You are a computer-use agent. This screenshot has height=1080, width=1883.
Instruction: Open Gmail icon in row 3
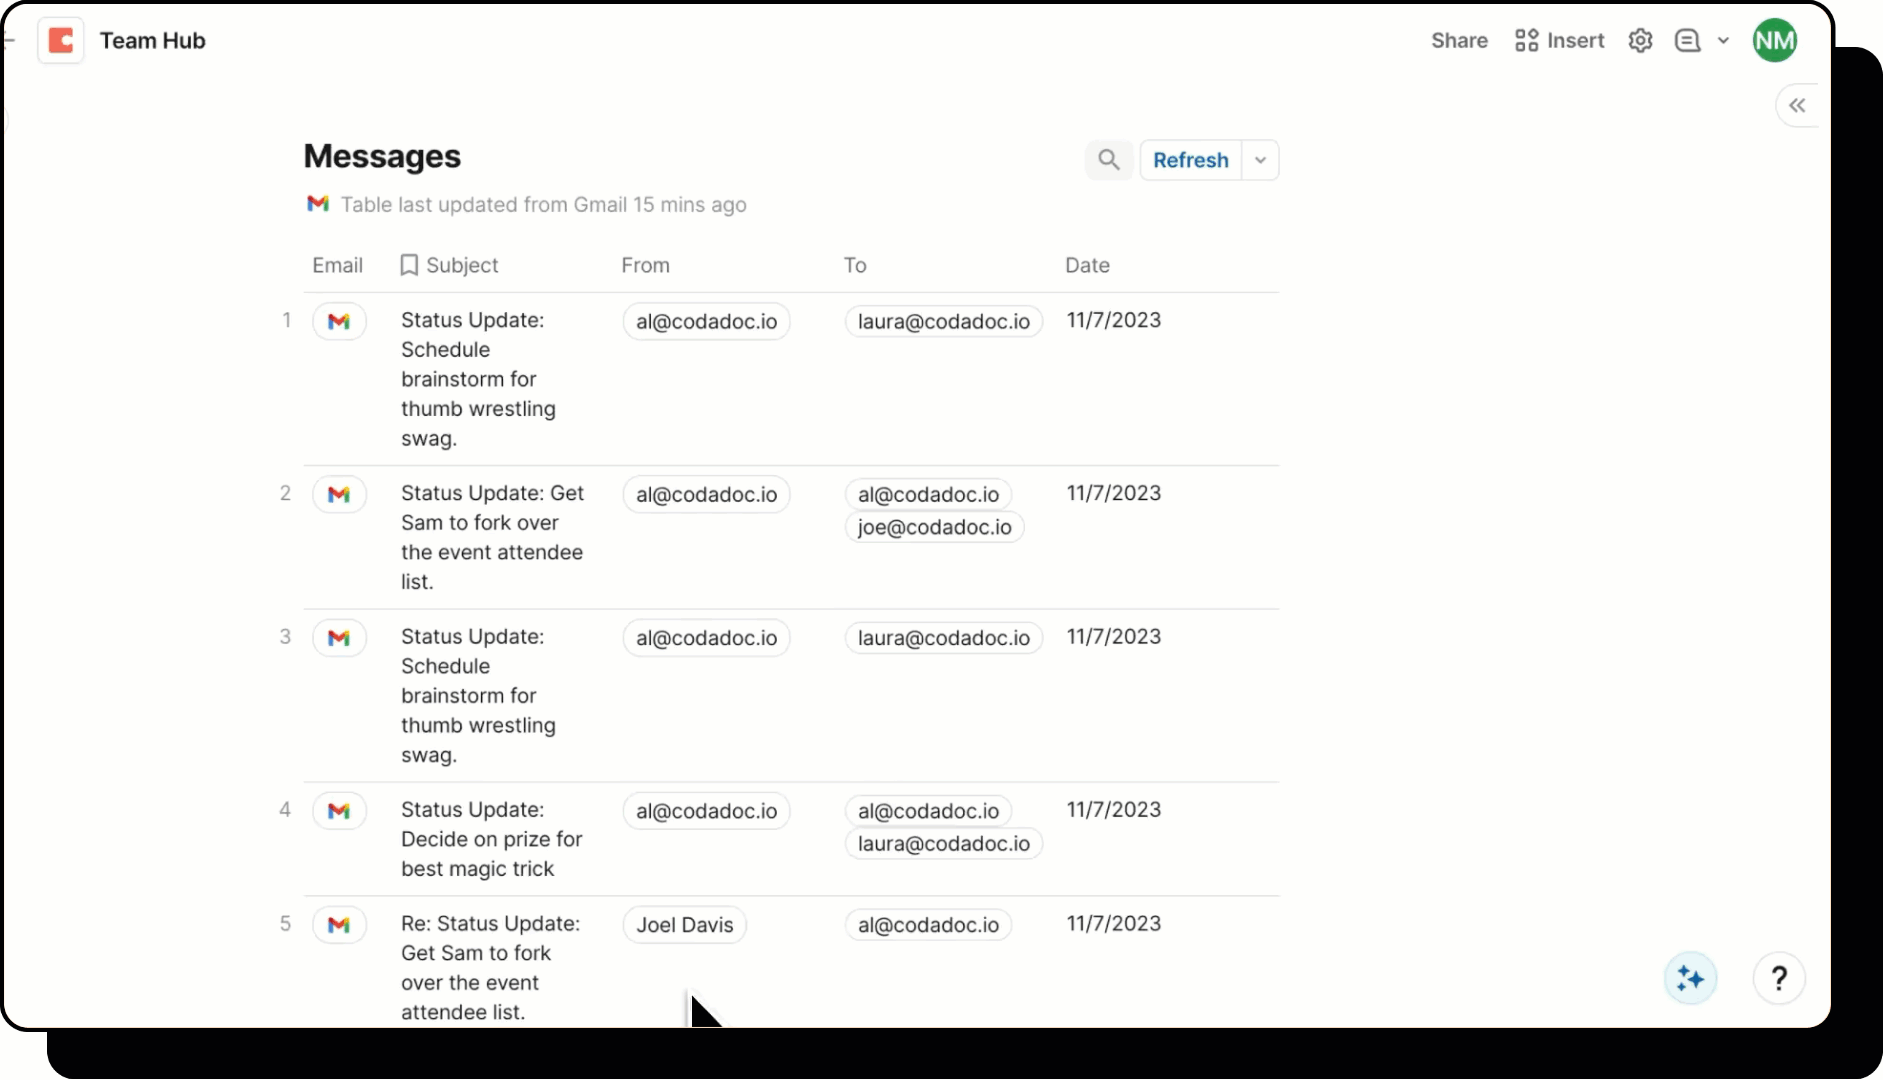tap(339, 638)
